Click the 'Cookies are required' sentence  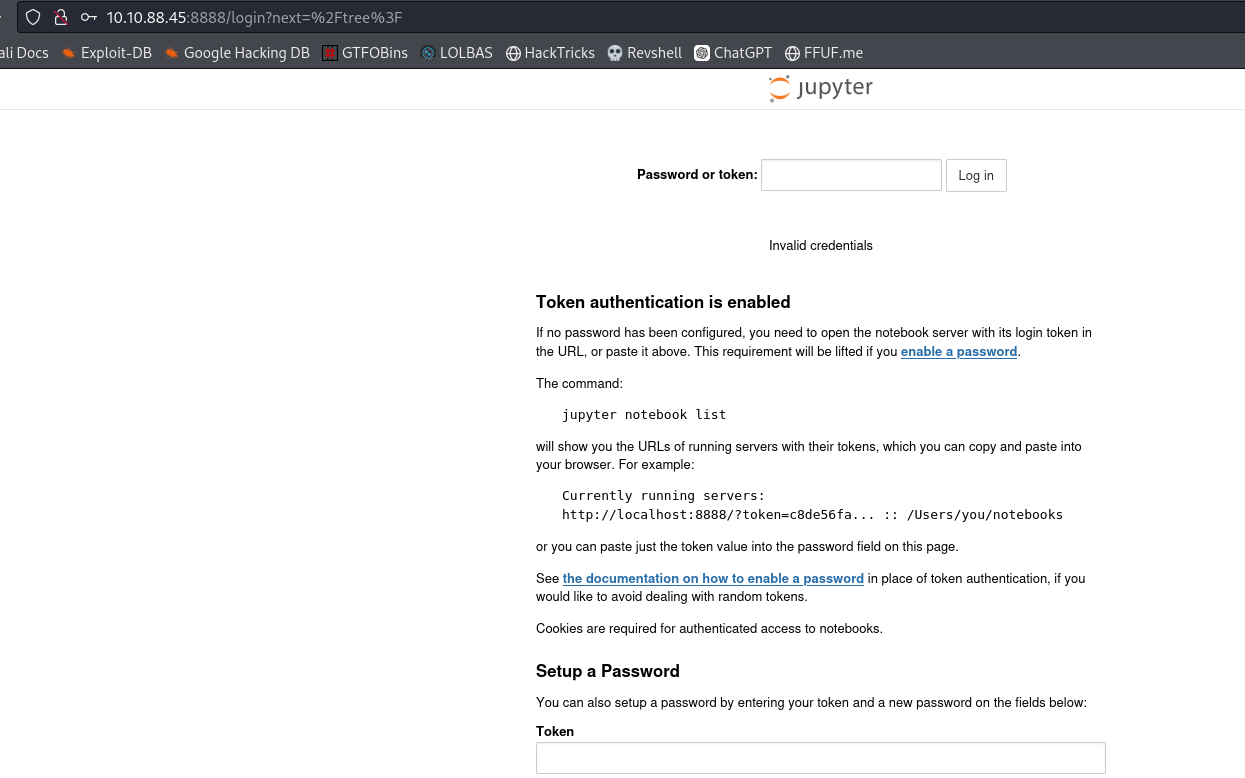pos(709,629)
